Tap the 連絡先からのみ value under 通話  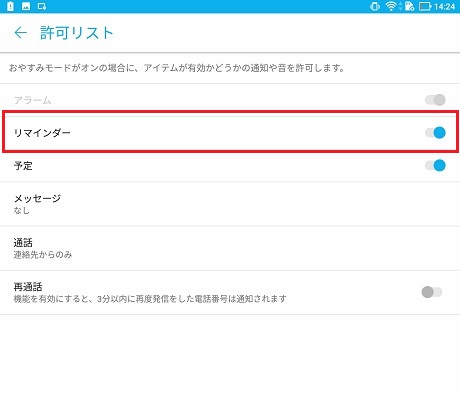point(43,255)
